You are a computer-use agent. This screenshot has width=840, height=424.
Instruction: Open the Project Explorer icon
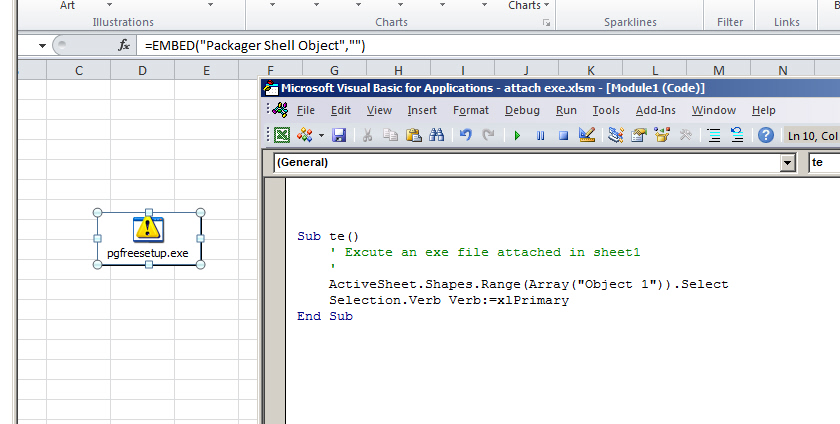click(x=616, y=135)
